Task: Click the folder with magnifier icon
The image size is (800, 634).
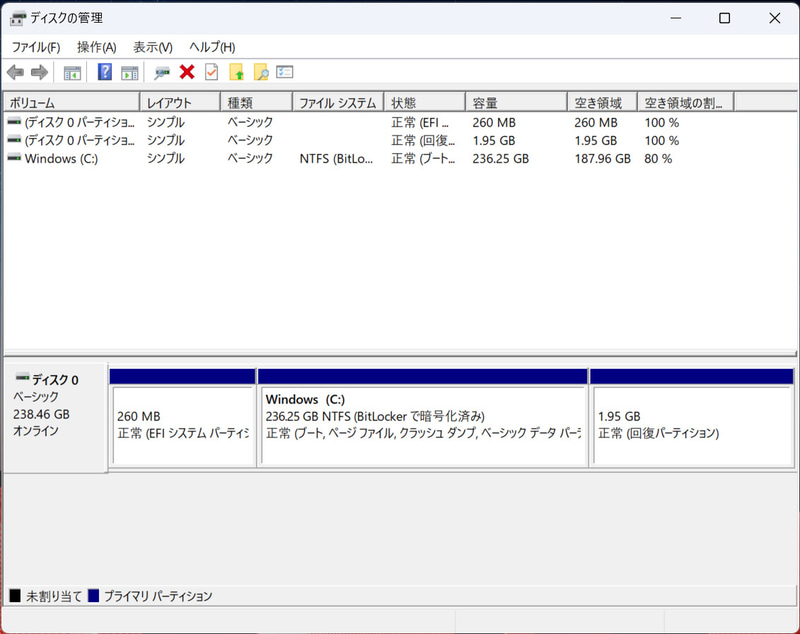Action: click(x=261, y=72)
